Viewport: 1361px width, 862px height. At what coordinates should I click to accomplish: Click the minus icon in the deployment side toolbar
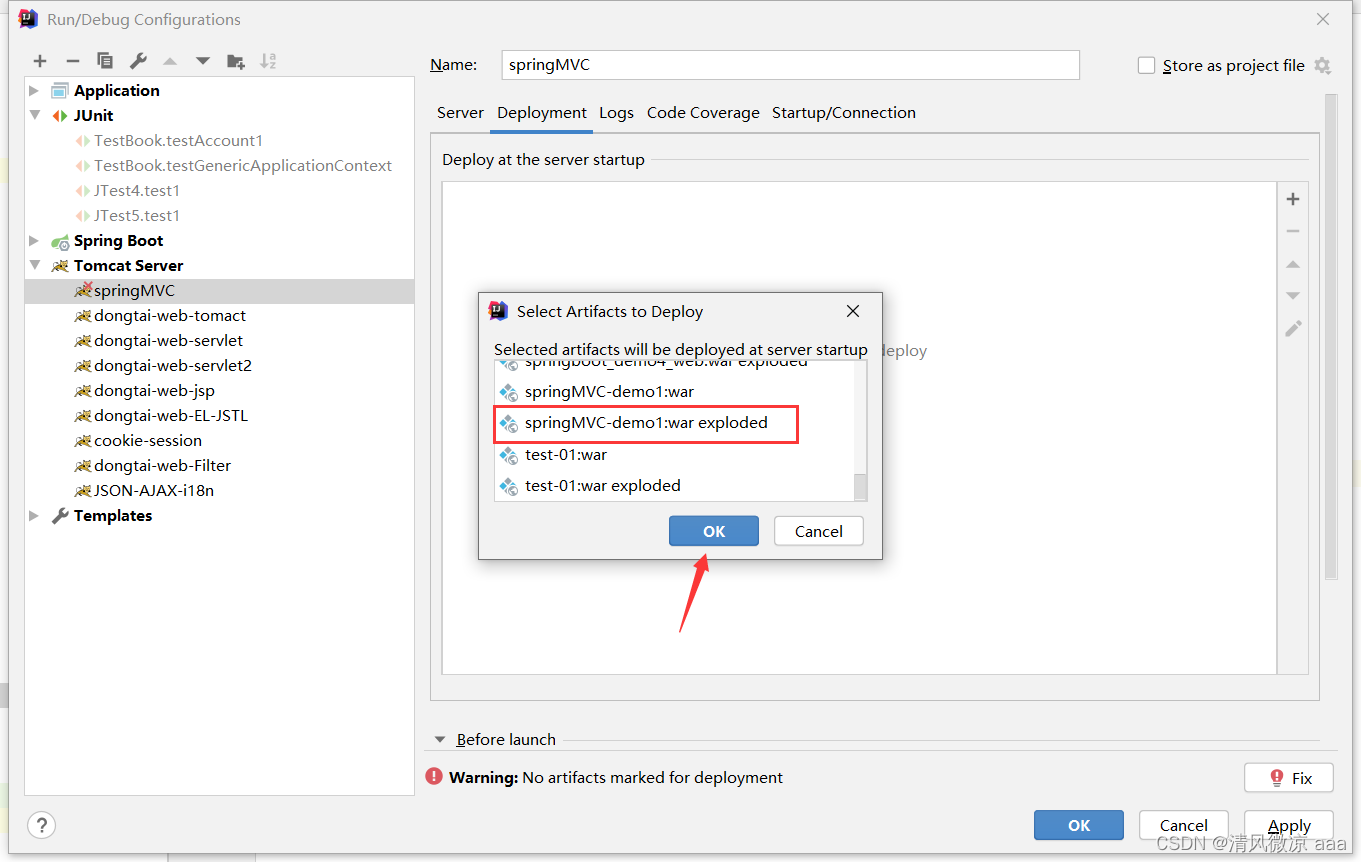coord(1293,231)
